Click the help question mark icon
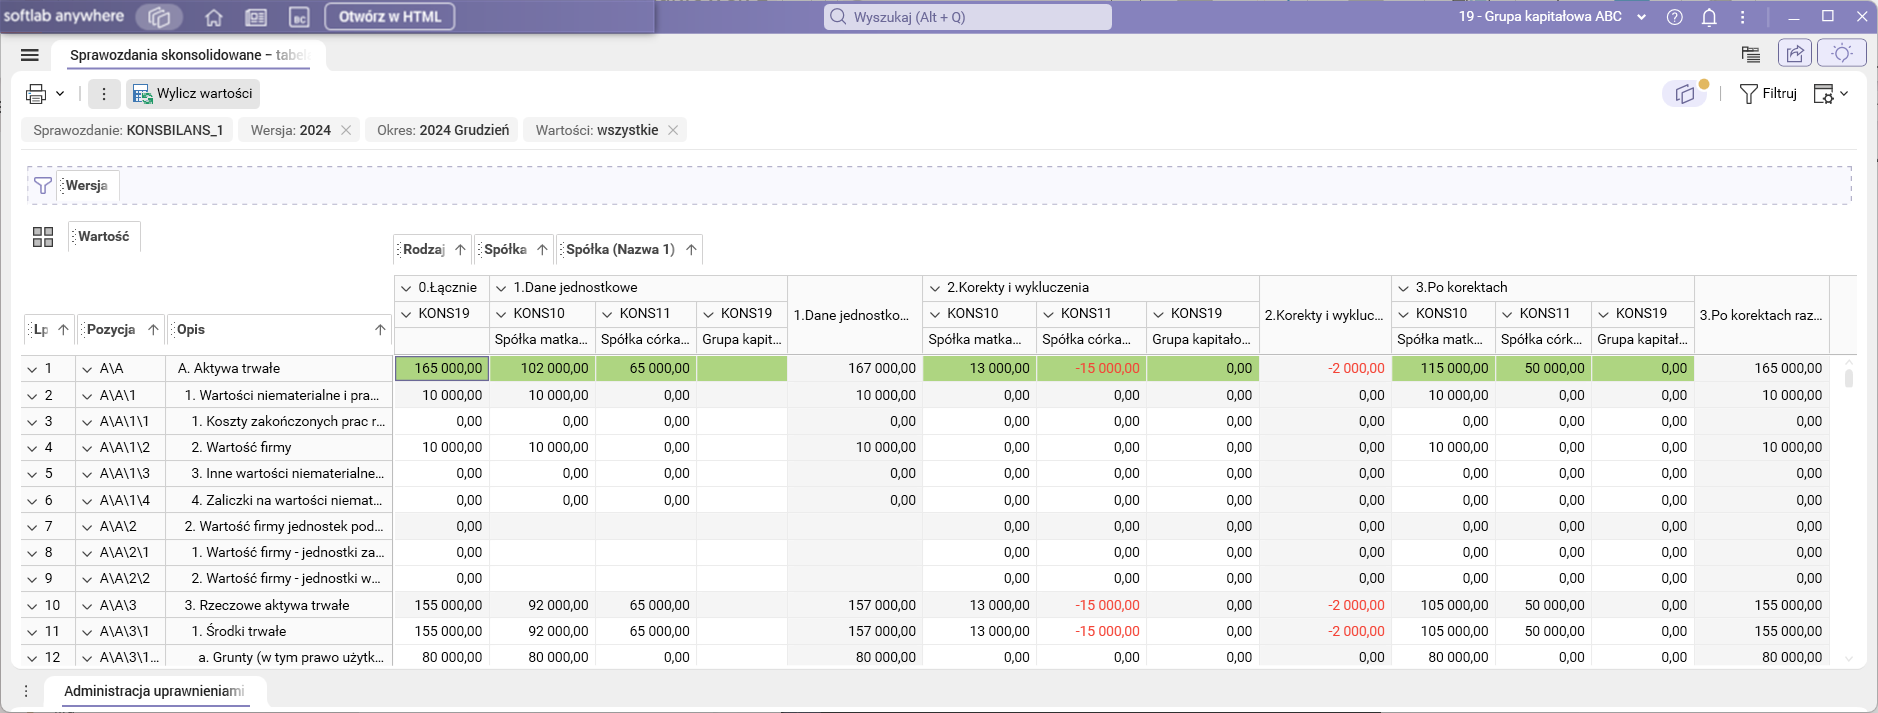Viewport: 1878px width, 713px height. point(1675,17)
